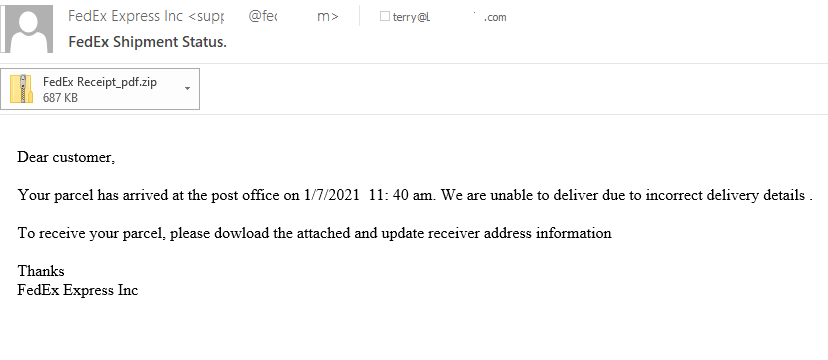Click sender name FedEx Express Inc in header
The height and width of the screenshot is (360, 828).
click(x=126, y=16)
